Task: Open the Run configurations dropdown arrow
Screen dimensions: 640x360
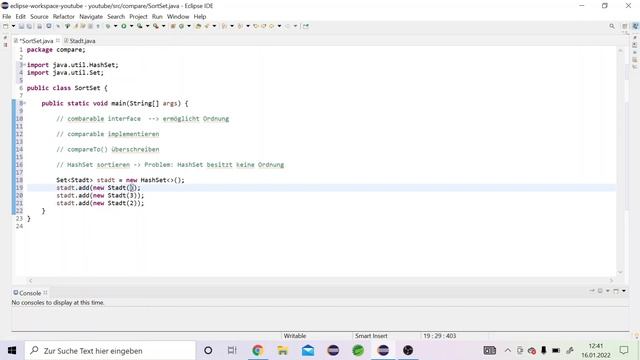Action: 131,26
